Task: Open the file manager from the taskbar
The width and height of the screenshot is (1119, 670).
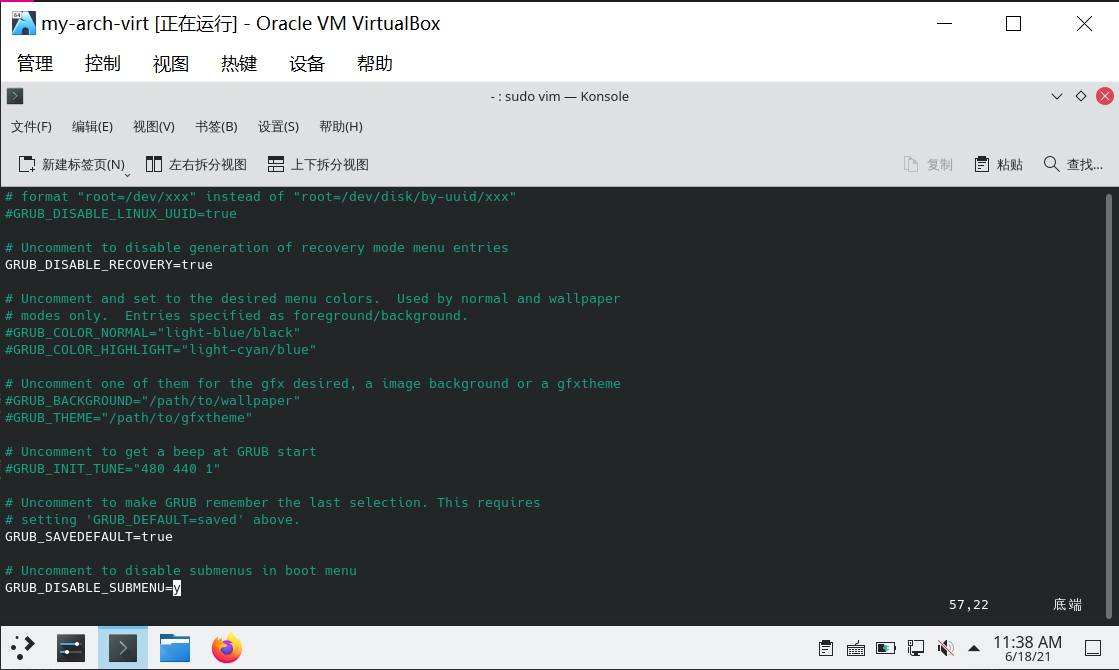Action: point(174,648)
